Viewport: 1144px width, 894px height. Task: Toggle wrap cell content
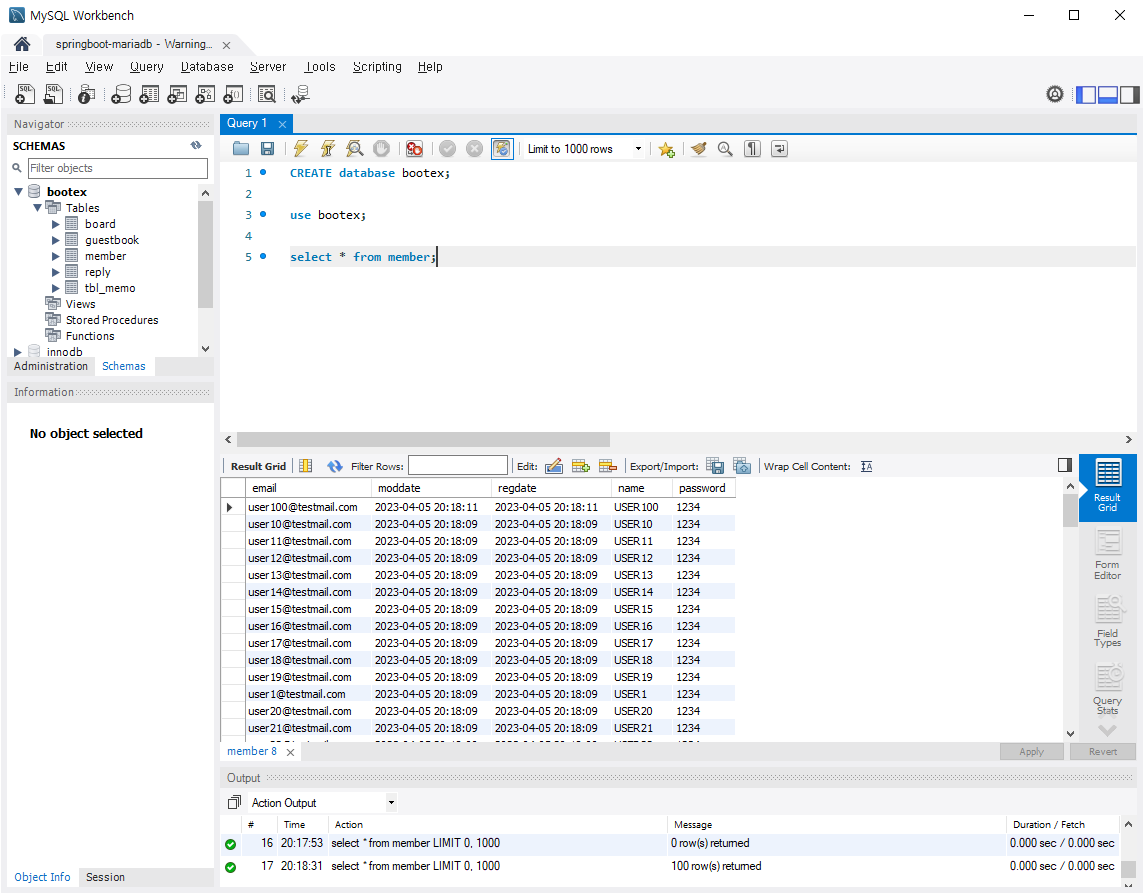(x=866, y=466)
